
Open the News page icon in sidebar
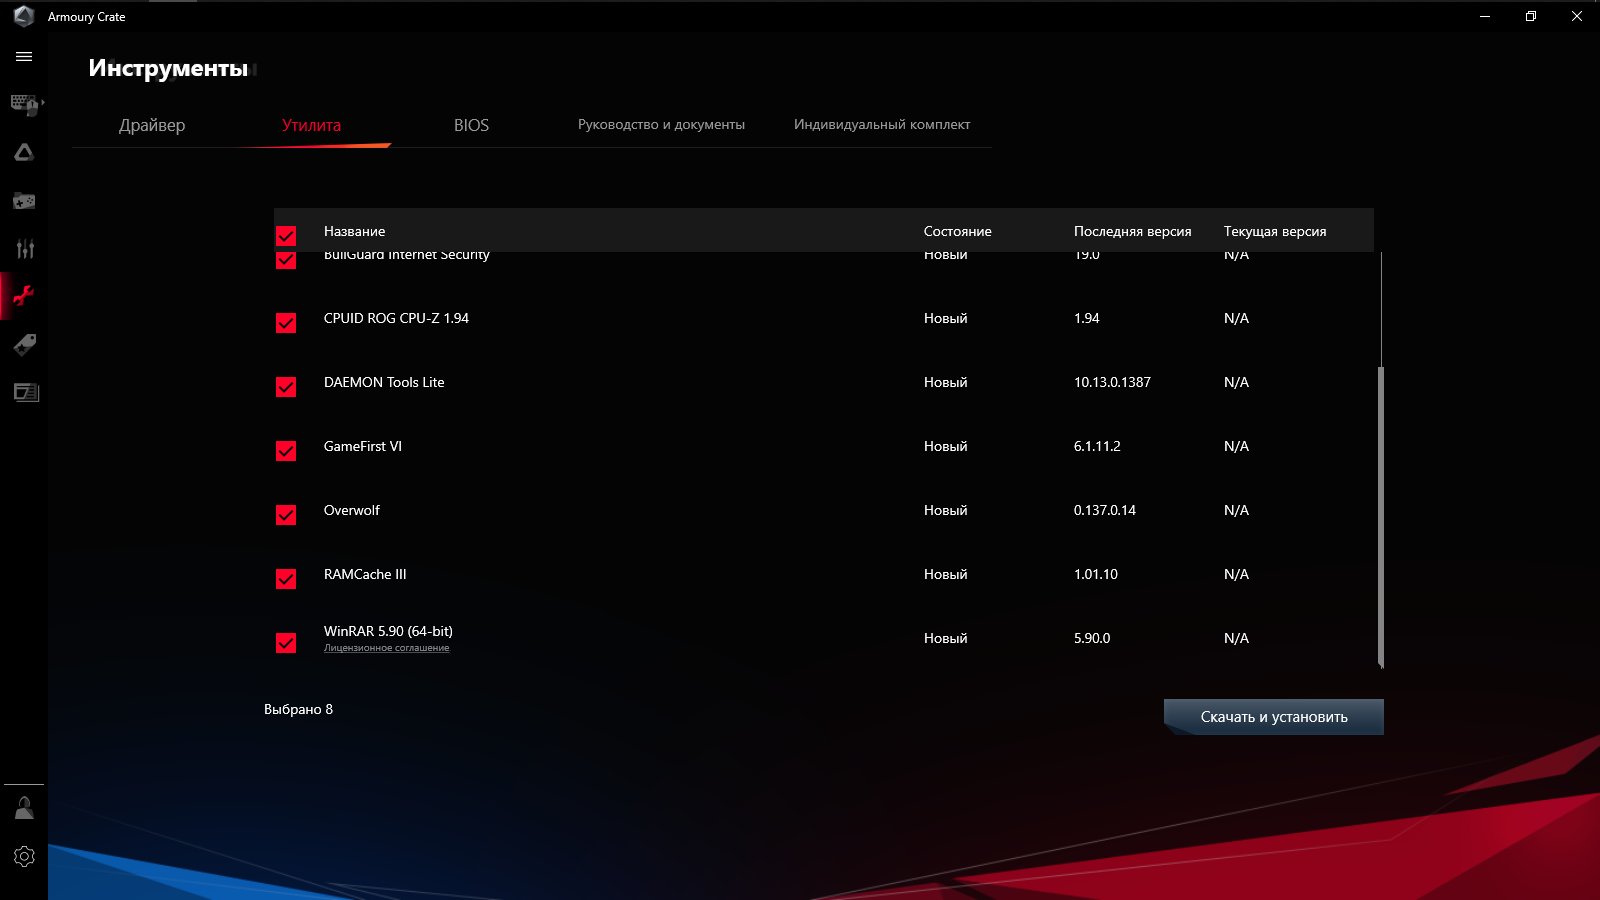coord(26,392)
